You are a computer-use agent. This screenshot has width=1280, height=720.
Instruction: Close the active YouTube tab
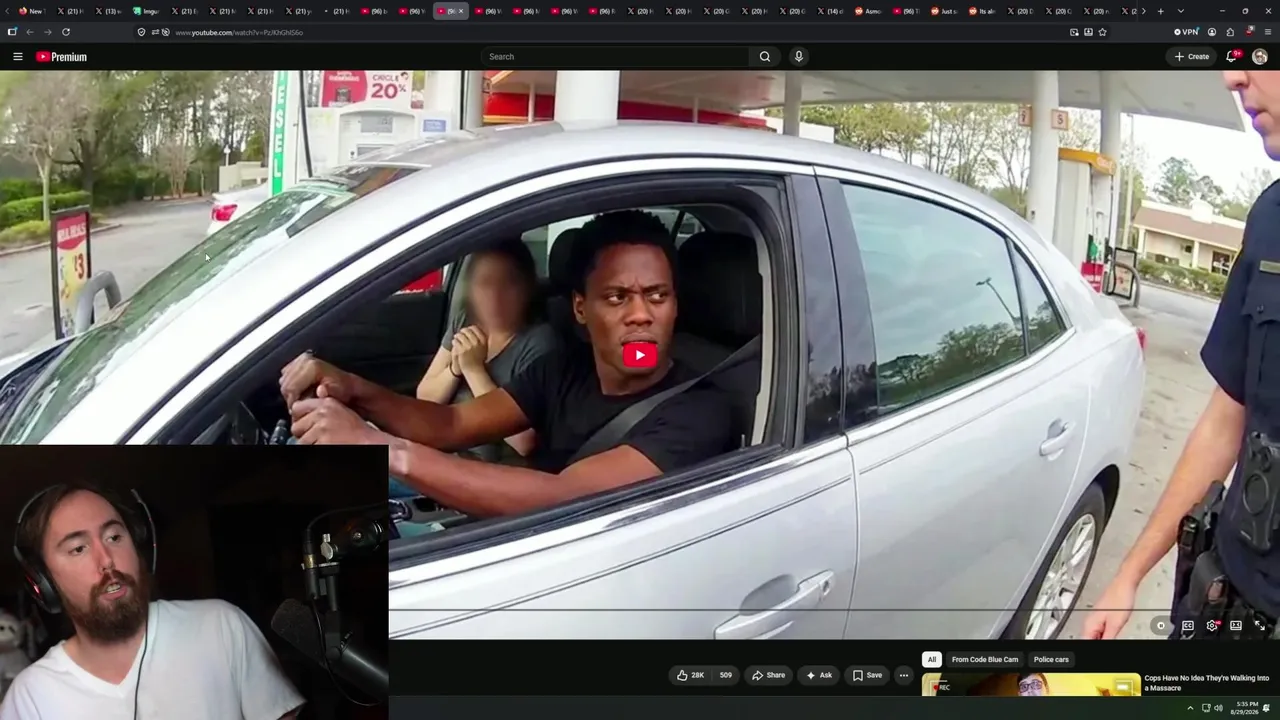(461, 11)
